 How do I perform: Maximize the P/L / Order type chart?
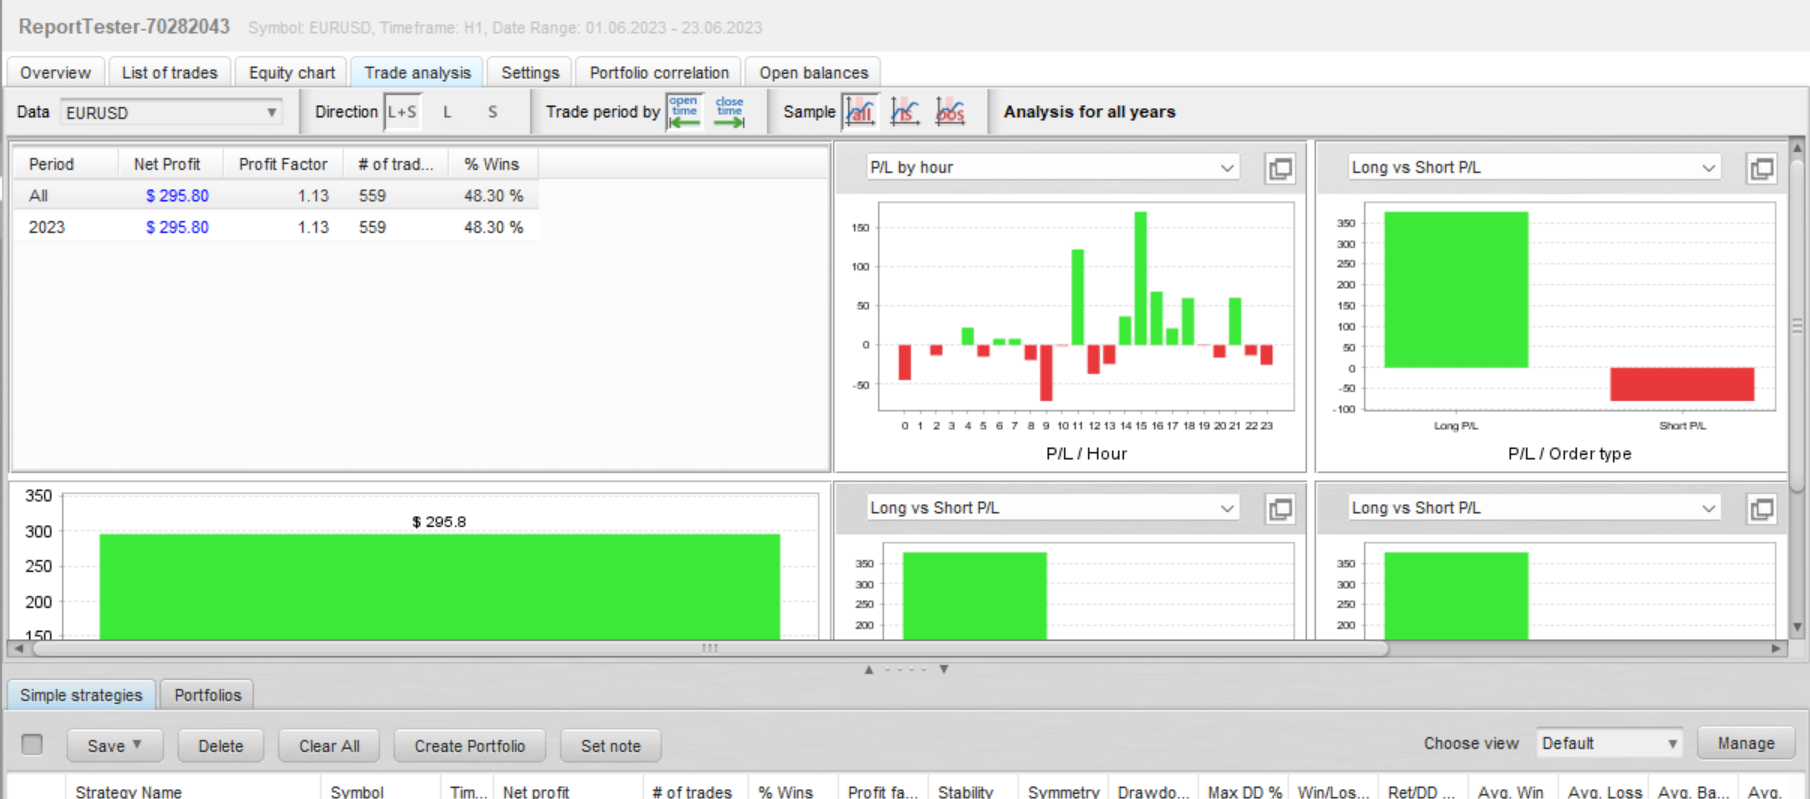(x=1762, y=168)
